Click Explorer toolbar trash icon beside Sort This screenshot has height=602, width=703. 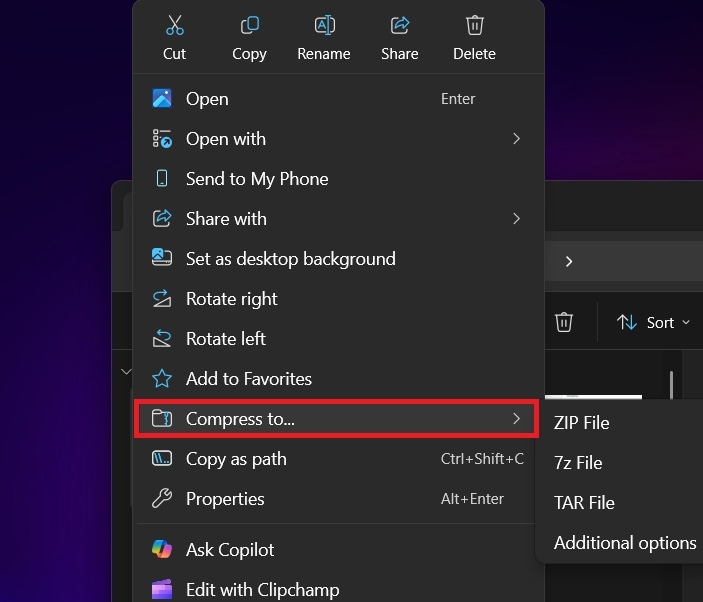[x=564, y=322]
